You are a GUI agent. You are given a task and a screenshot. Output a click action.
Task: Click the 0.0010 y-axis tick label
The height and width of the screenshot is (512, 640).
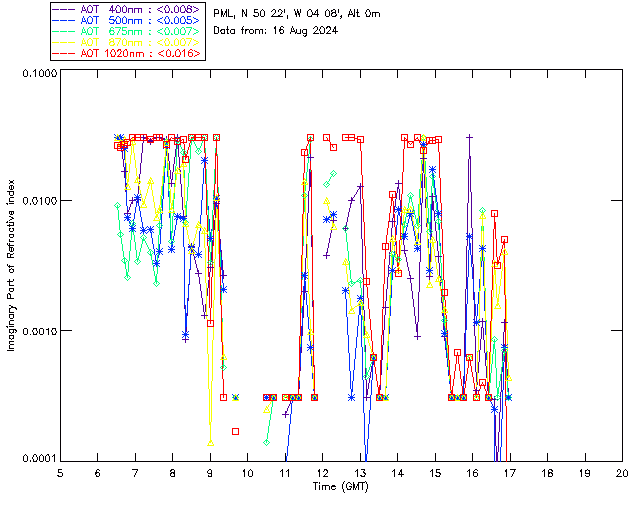(x=39, y=331)
